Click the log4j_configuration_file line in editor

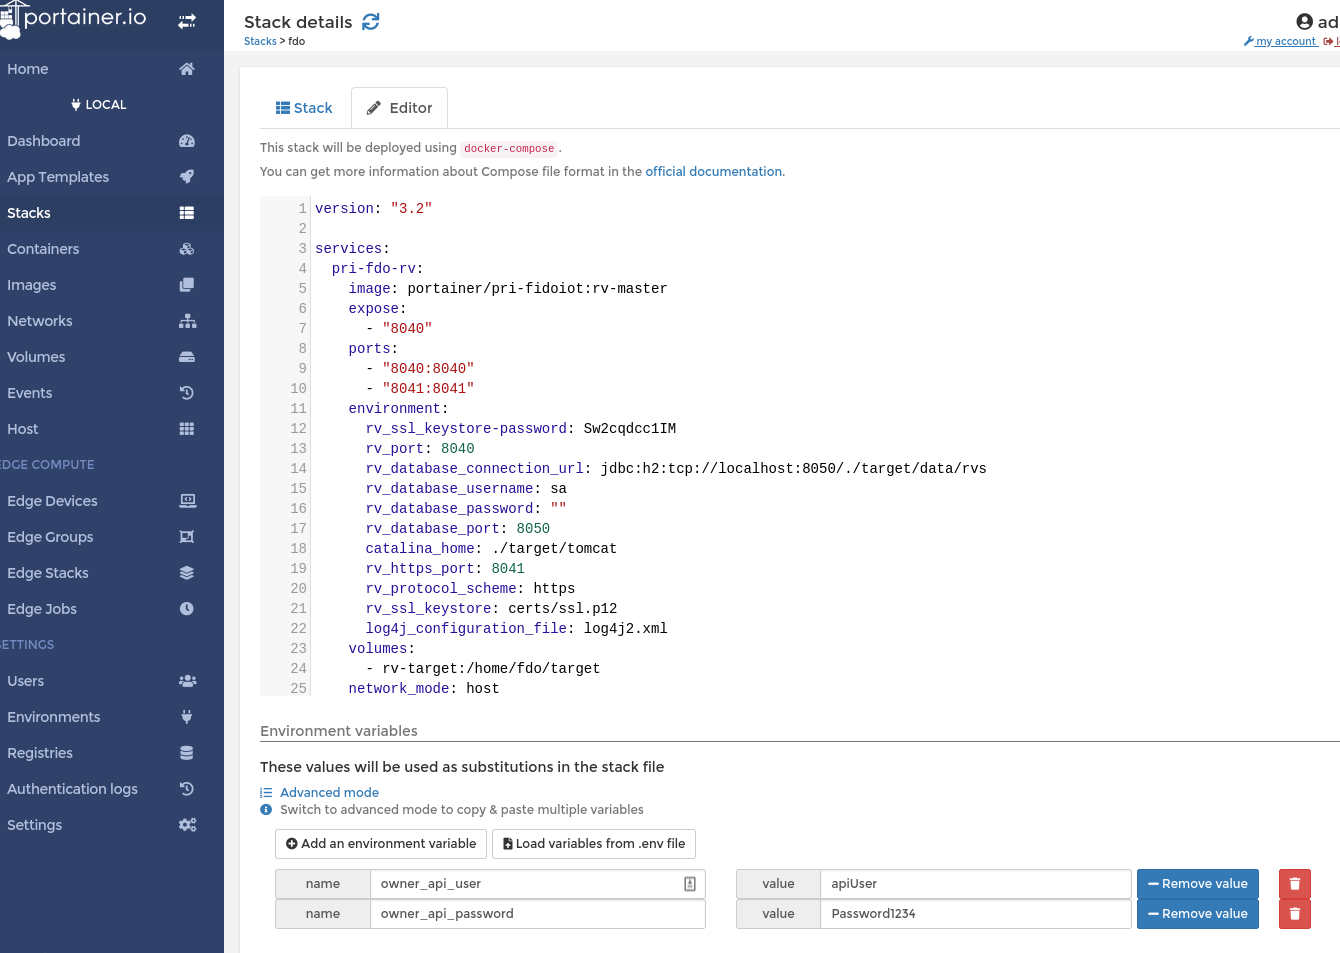pos(516,629)
